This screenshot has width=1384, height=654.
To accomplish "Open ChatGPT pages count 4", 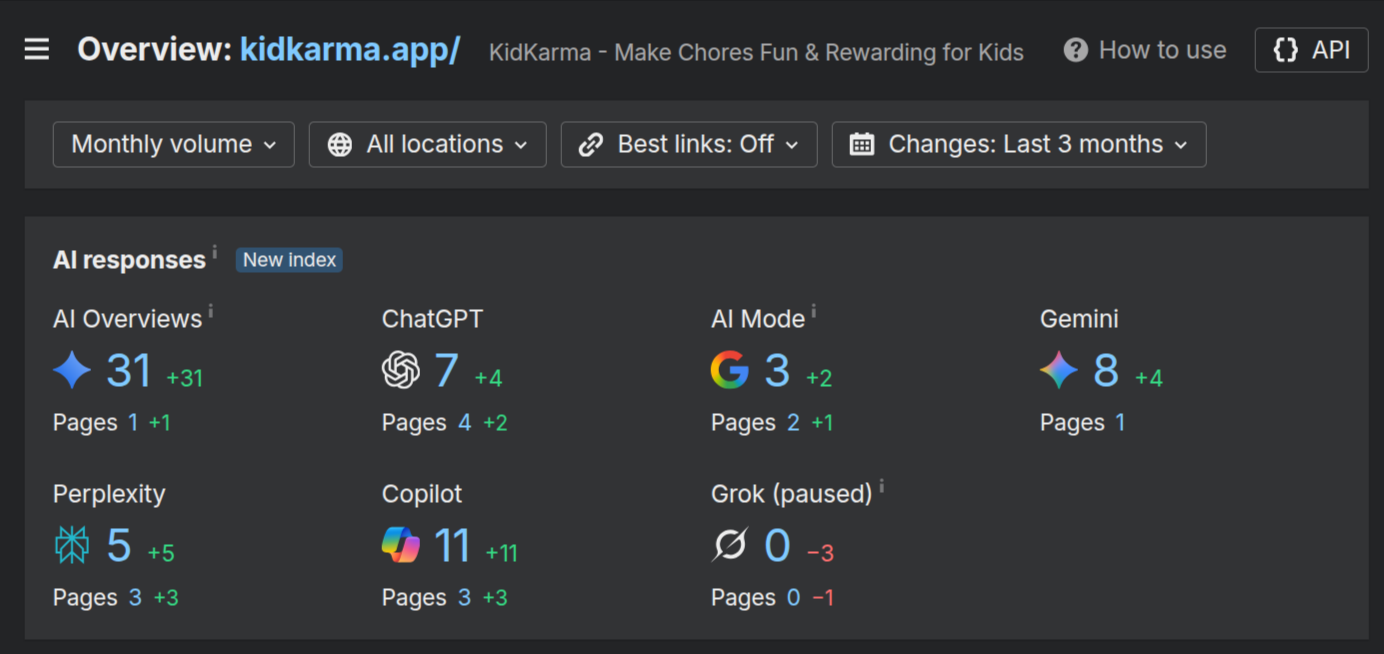I will [464, 423].
